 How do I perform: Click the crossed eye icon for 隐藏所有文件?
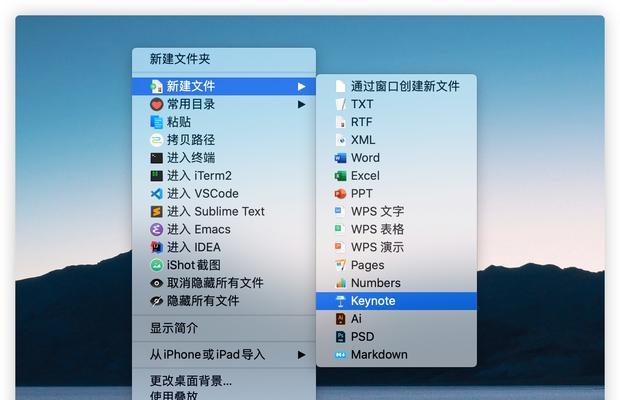click(x=157, y=301)
